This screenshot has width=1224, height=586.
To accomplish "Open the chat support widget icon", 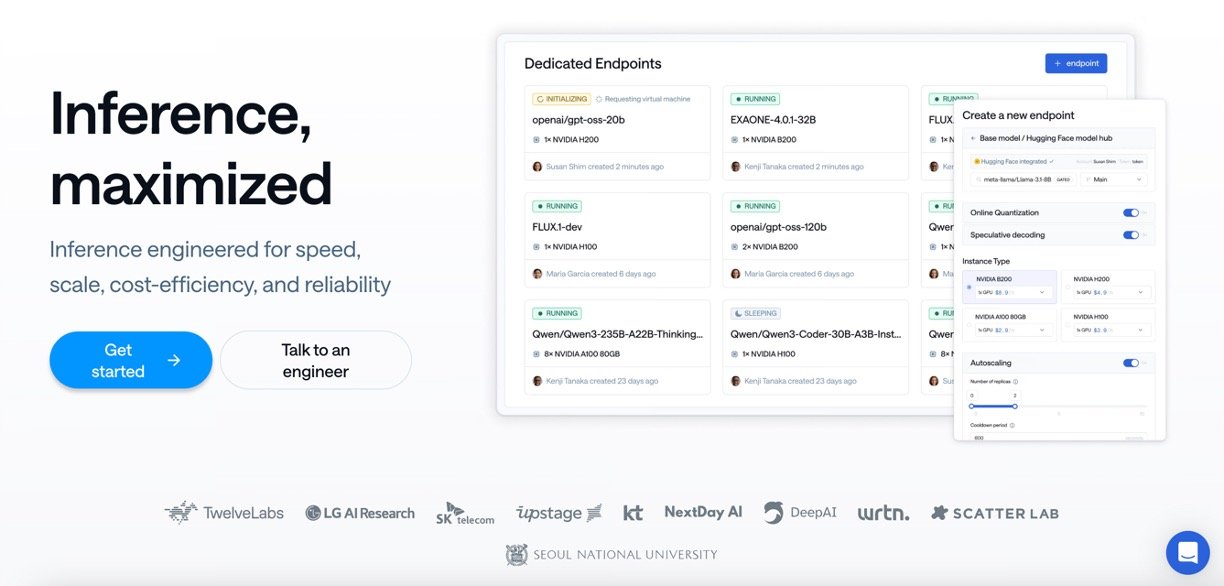I will tap(1188, 553).
